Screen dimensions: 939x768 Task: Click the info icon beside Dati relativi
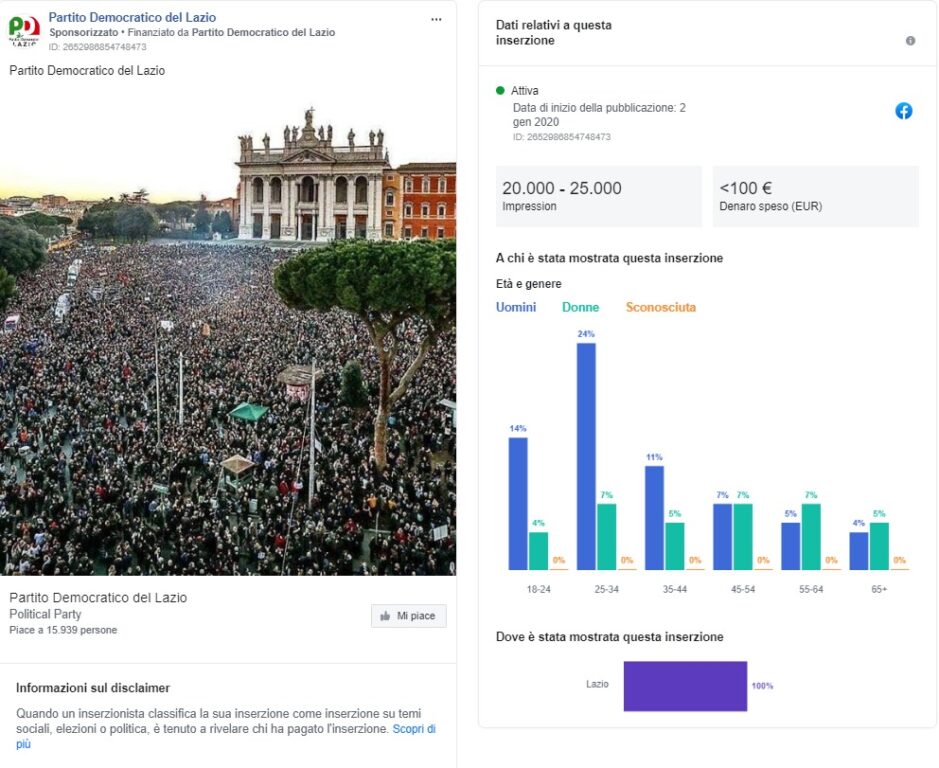click(910, 41)
